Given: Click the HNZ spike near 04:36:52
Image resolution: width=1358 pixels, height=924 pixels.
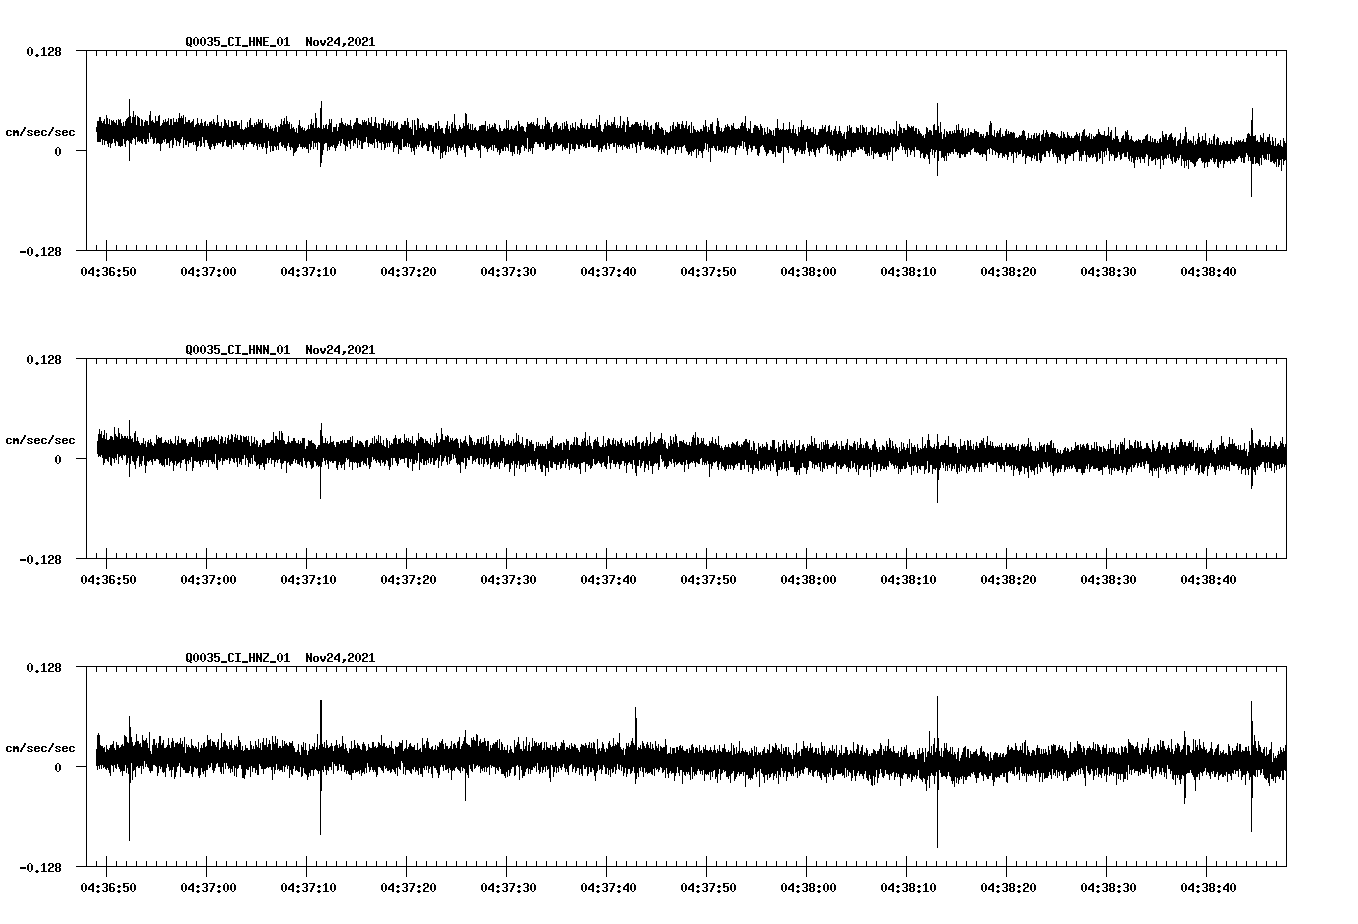Looking at the screenshot, I should coord(129,778).
